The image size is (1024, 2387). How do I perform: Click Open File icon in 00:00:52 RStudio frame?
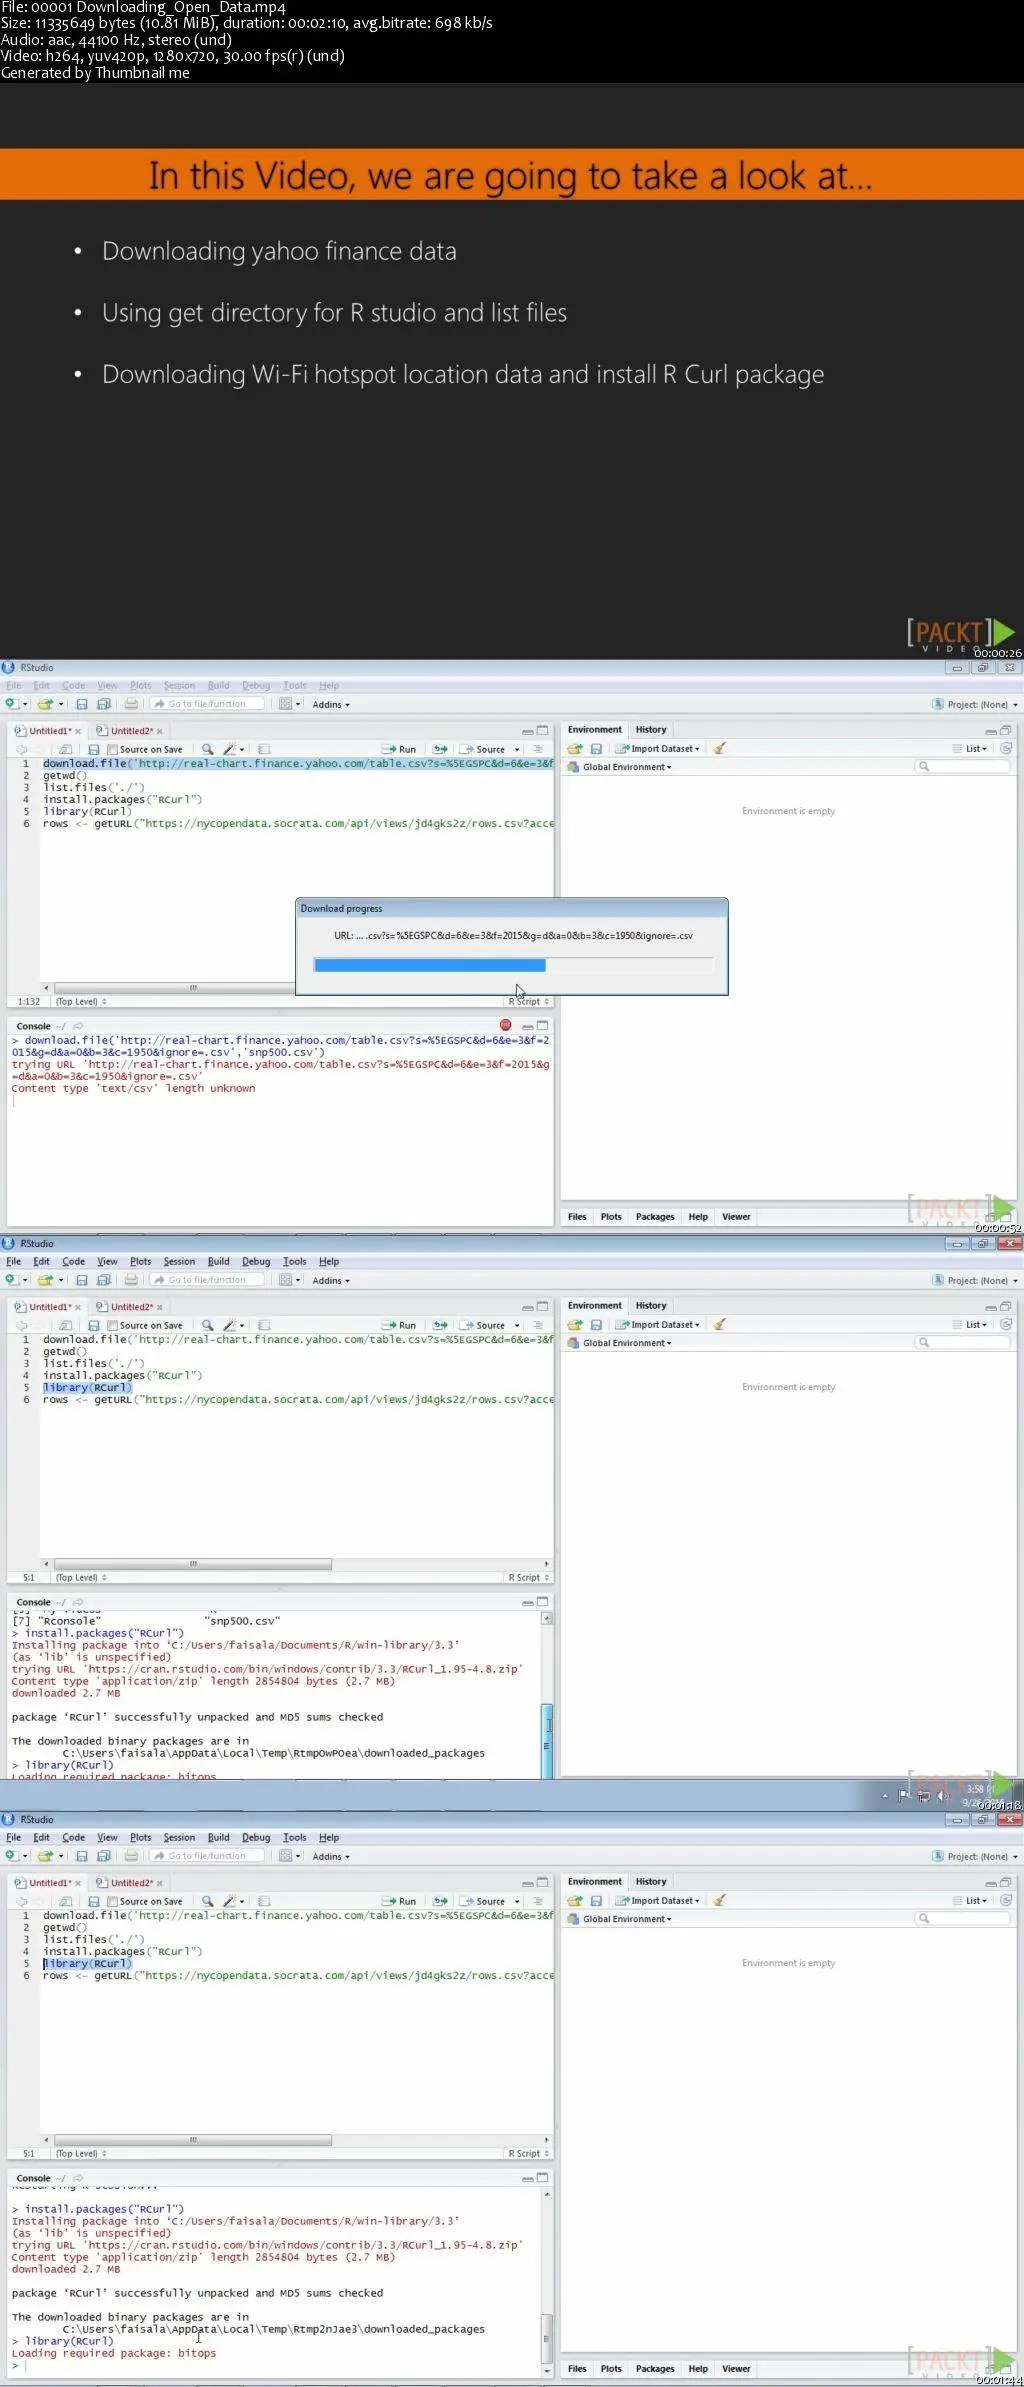click(x=44, y=704)
